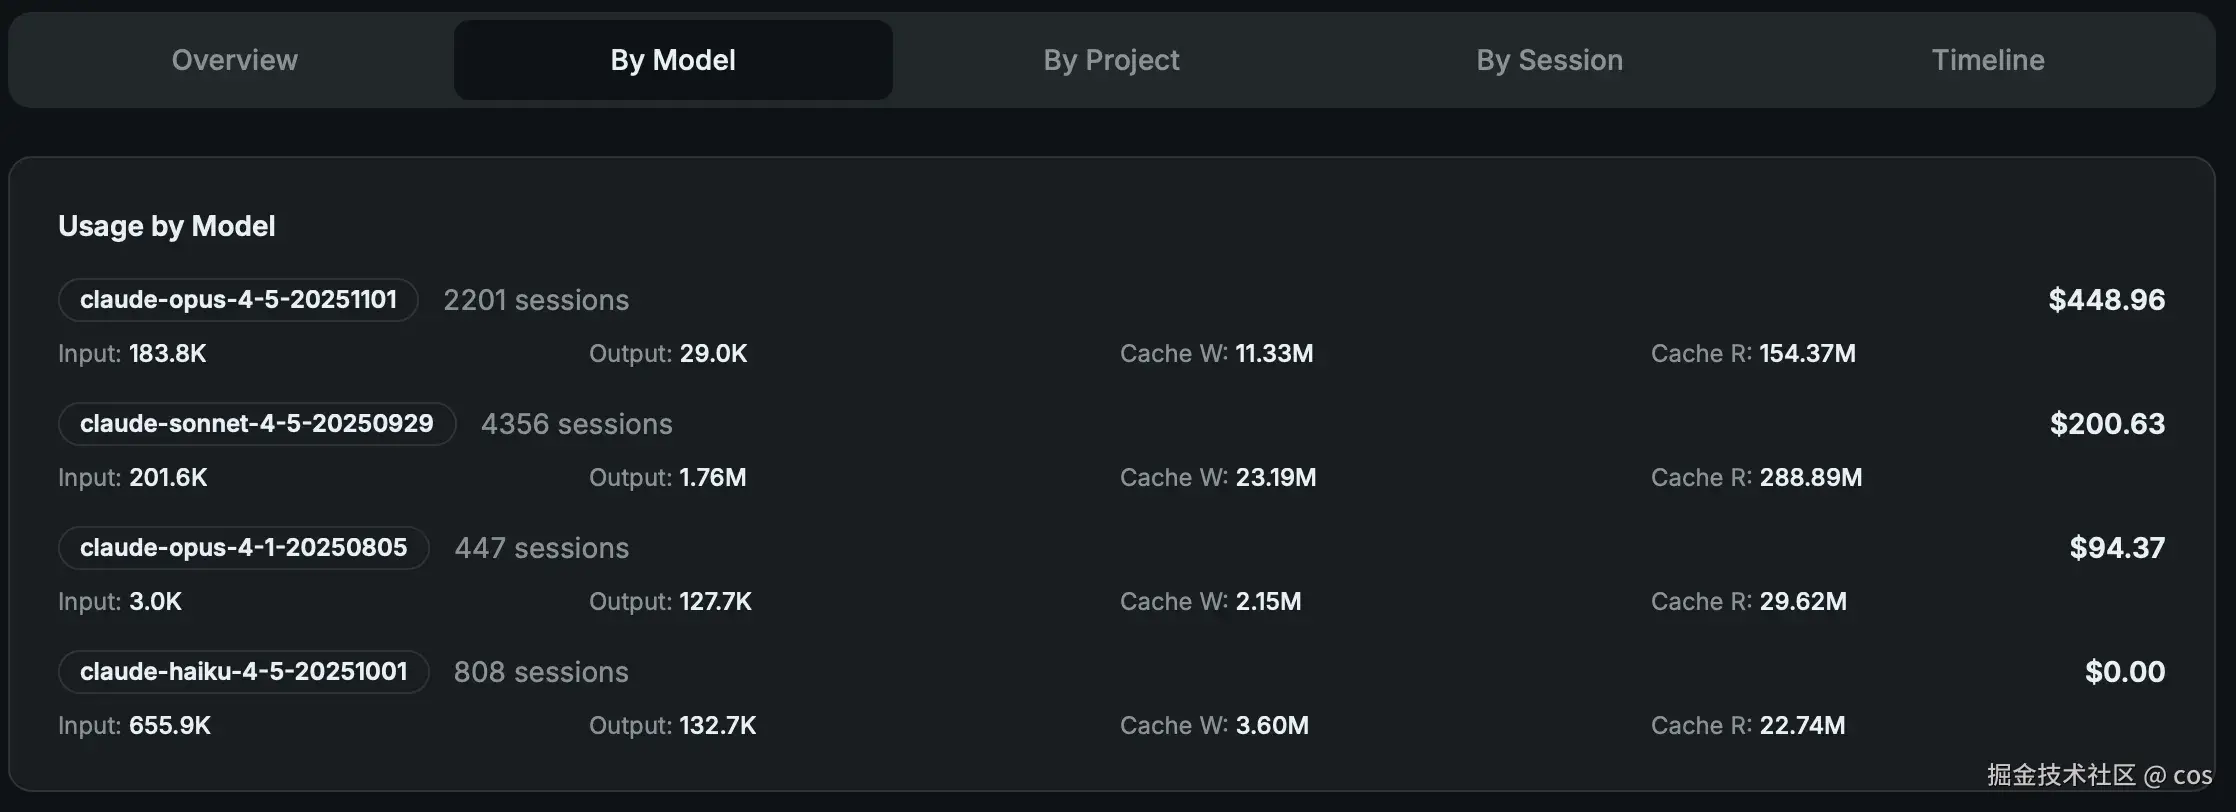Click the Cache R 154.37M value
Viewport: 2236px width, 812px height.
(x=1806, y=354)
